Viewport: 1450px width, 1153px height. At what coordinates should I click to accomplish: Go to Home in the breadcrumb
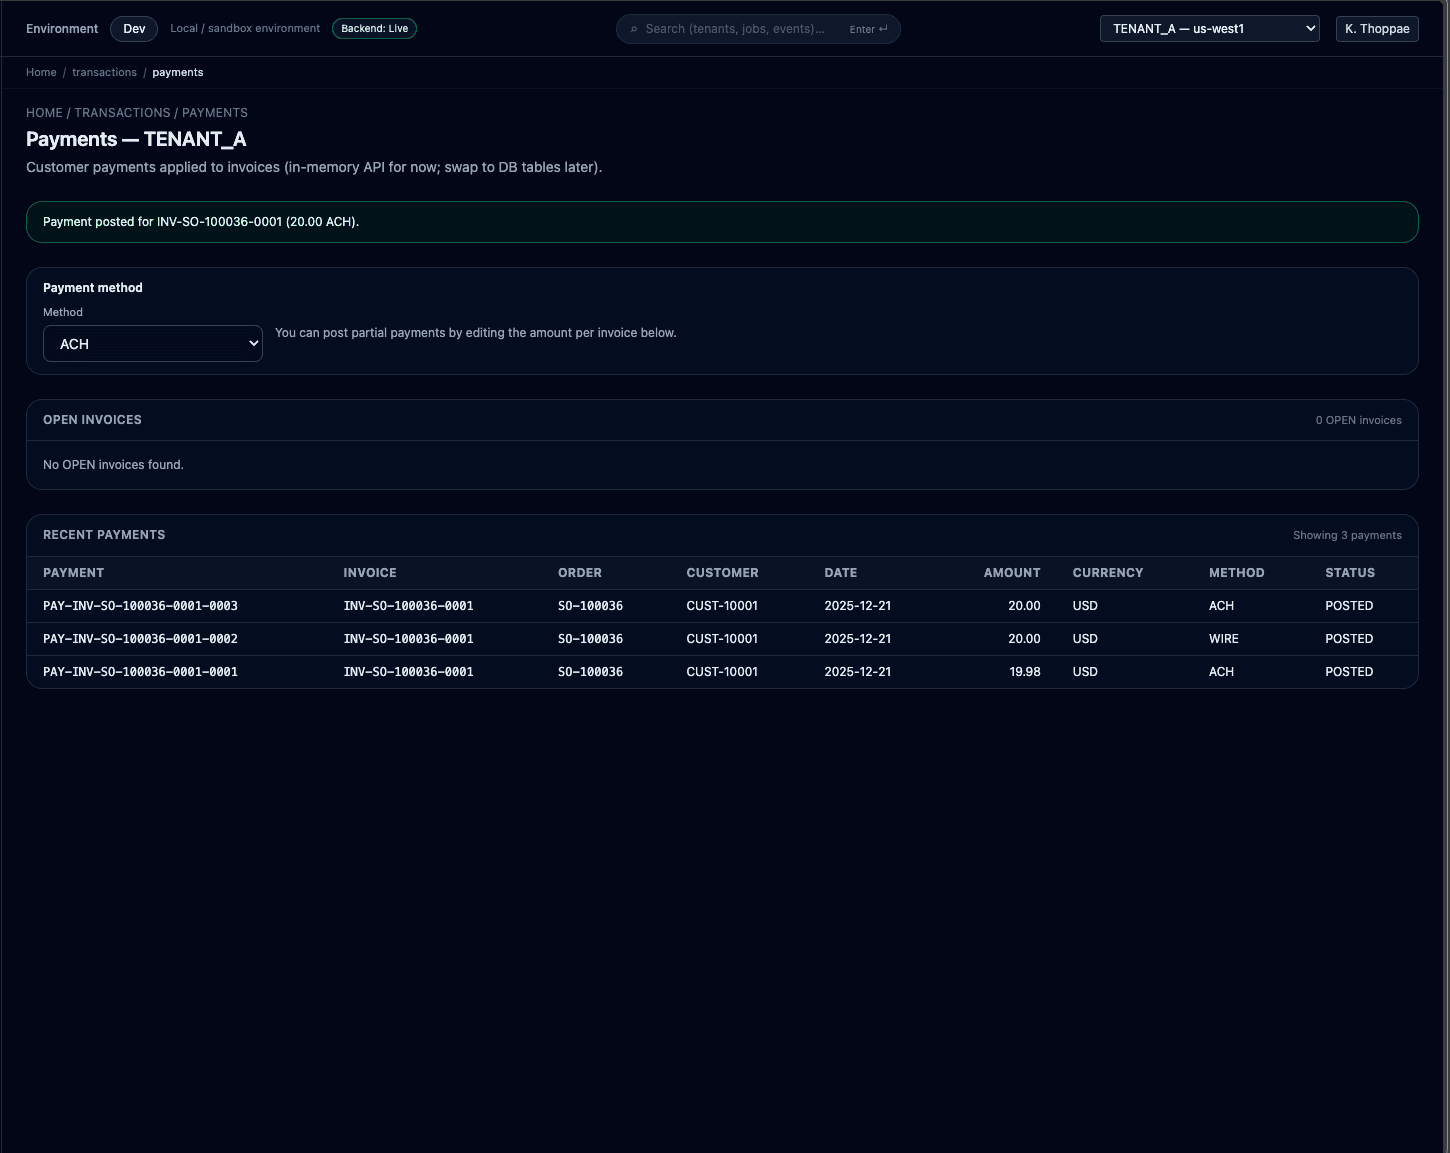pyautogui.click(x=41, y=72)
